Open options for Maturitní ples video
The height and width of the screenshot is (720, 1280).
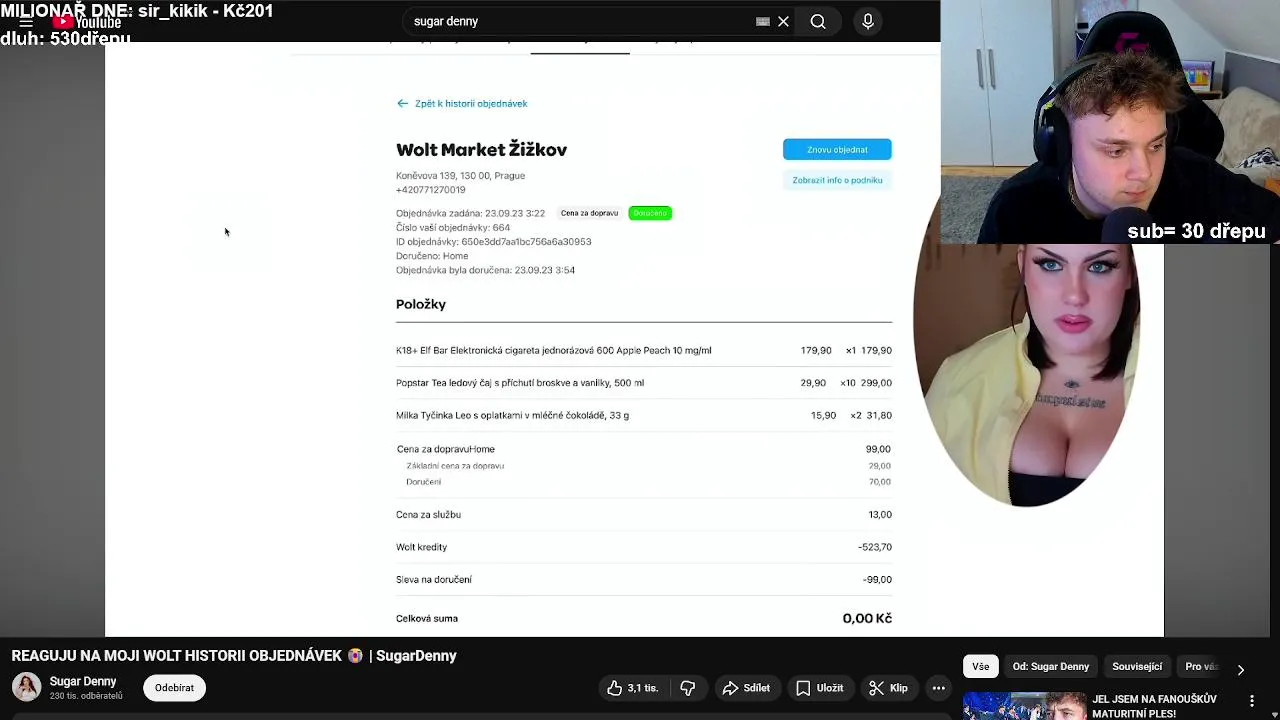[1252, 700]
